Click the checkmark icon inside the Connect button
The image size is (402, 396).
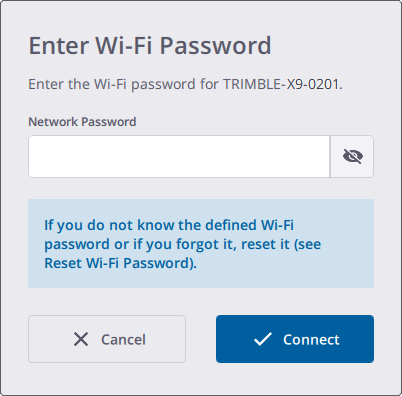point(263,339)
